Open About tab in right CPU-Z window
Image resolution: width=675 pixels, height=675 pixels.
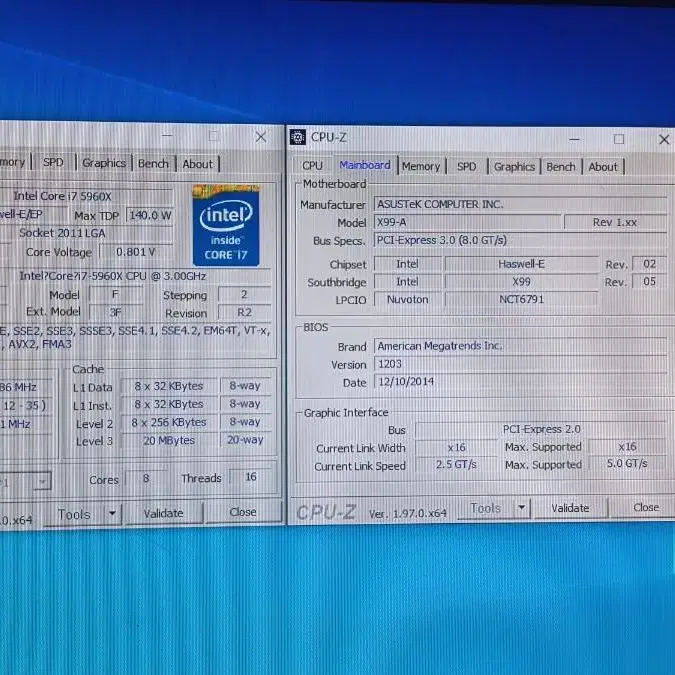click(603, 167)
